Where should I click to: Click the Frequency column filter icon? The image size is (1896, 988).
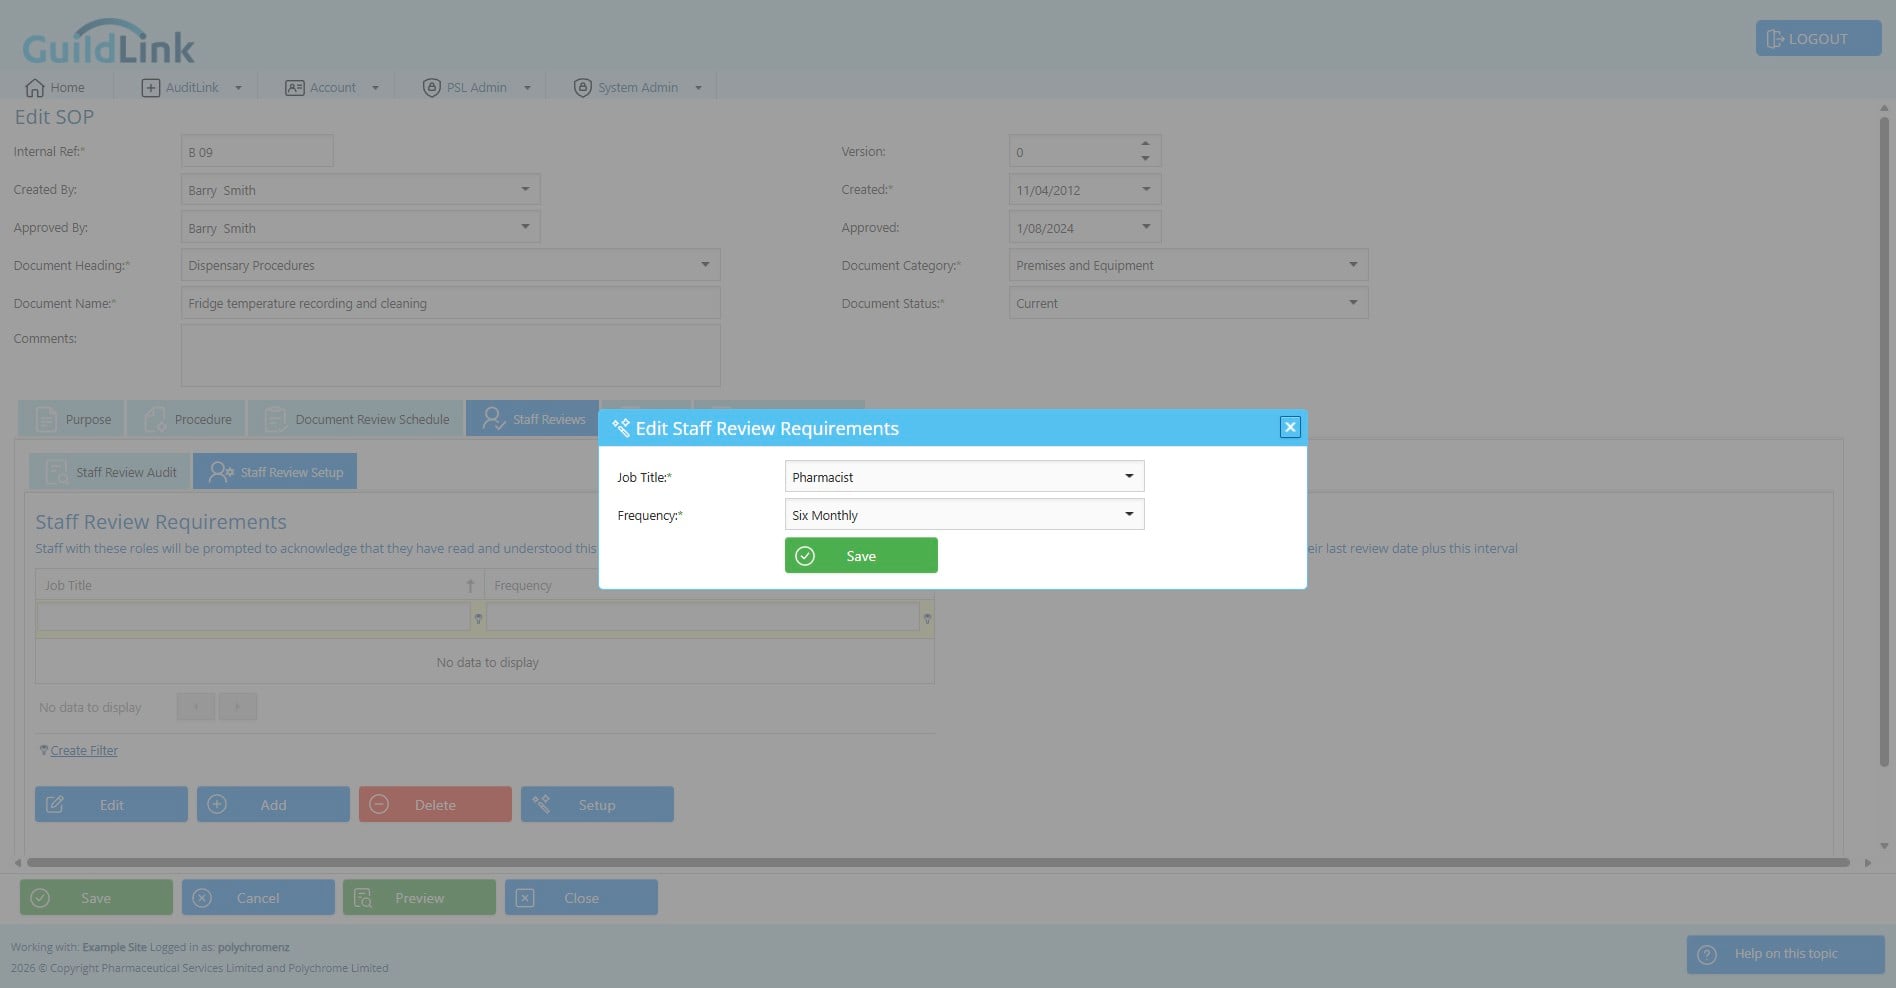click(x=927, y=619)
